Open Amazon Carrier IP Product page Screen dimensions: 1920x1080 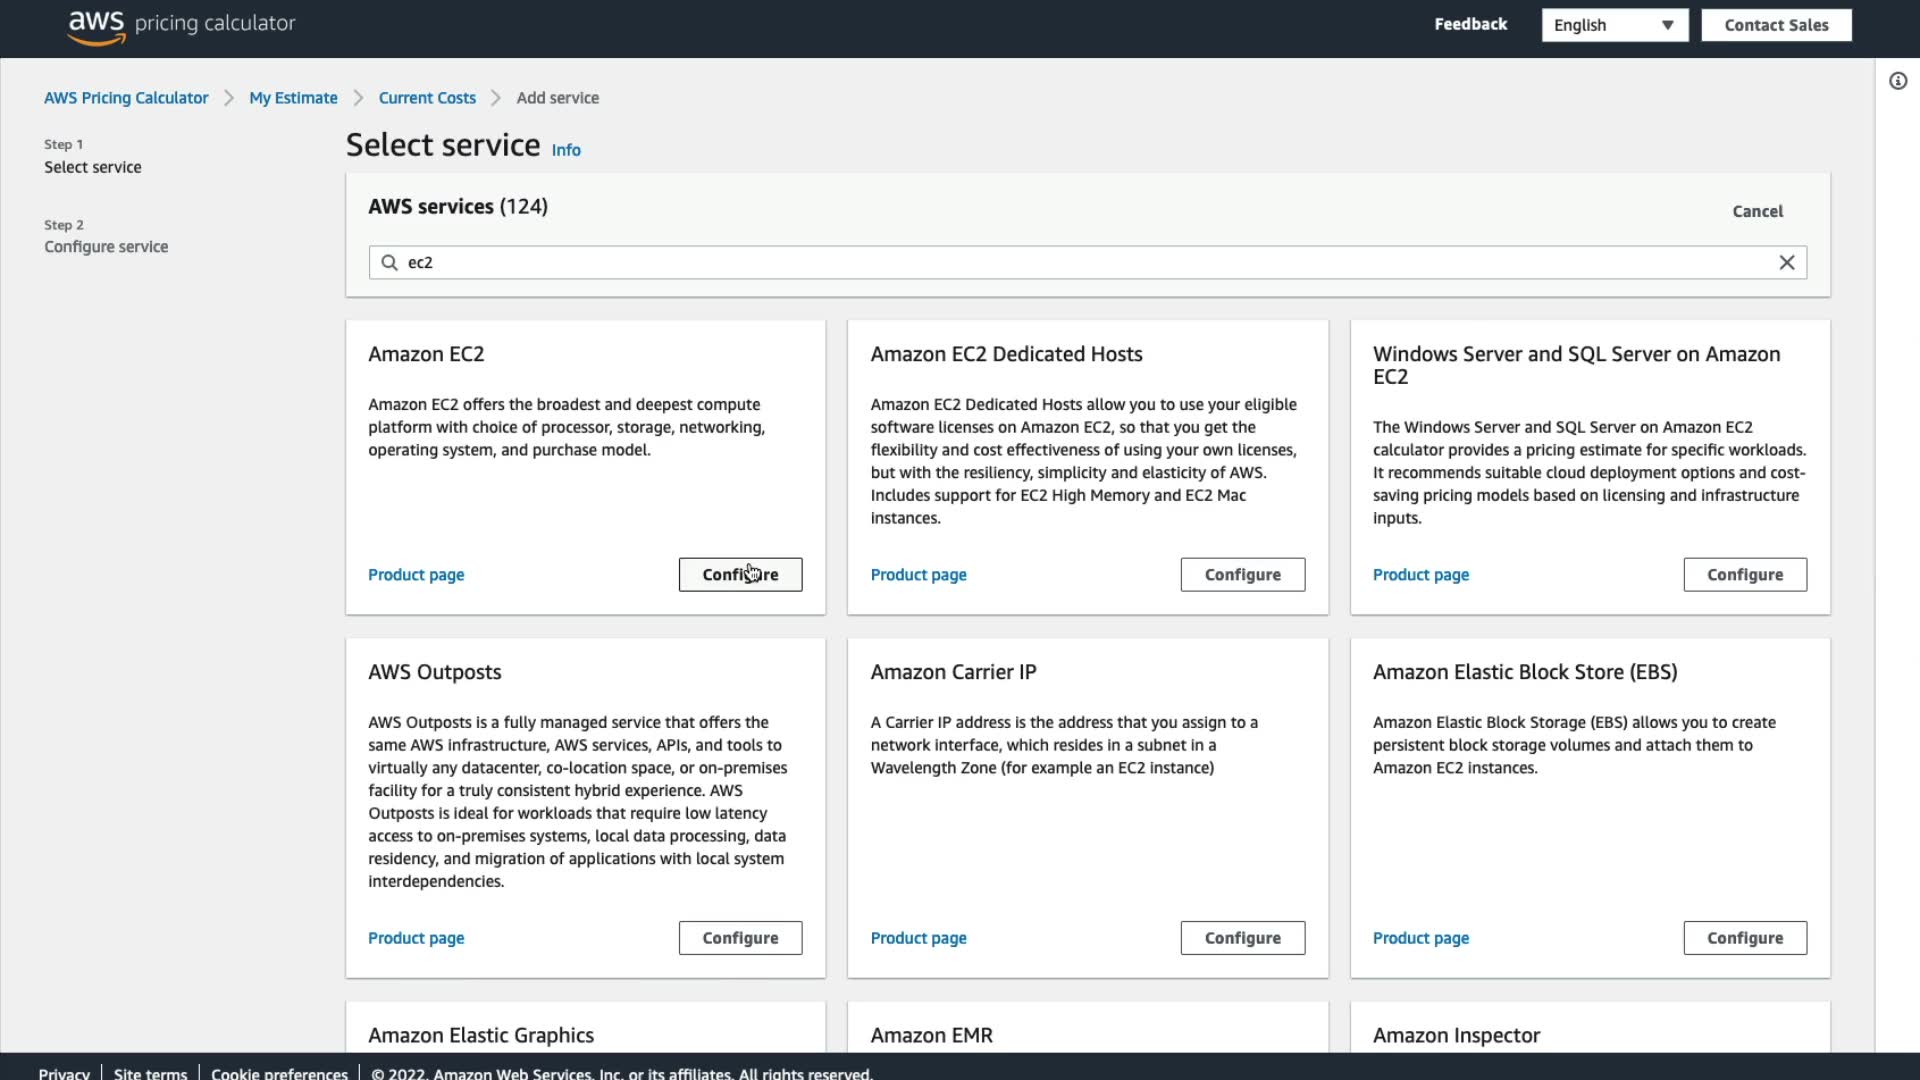click(918, 938)
